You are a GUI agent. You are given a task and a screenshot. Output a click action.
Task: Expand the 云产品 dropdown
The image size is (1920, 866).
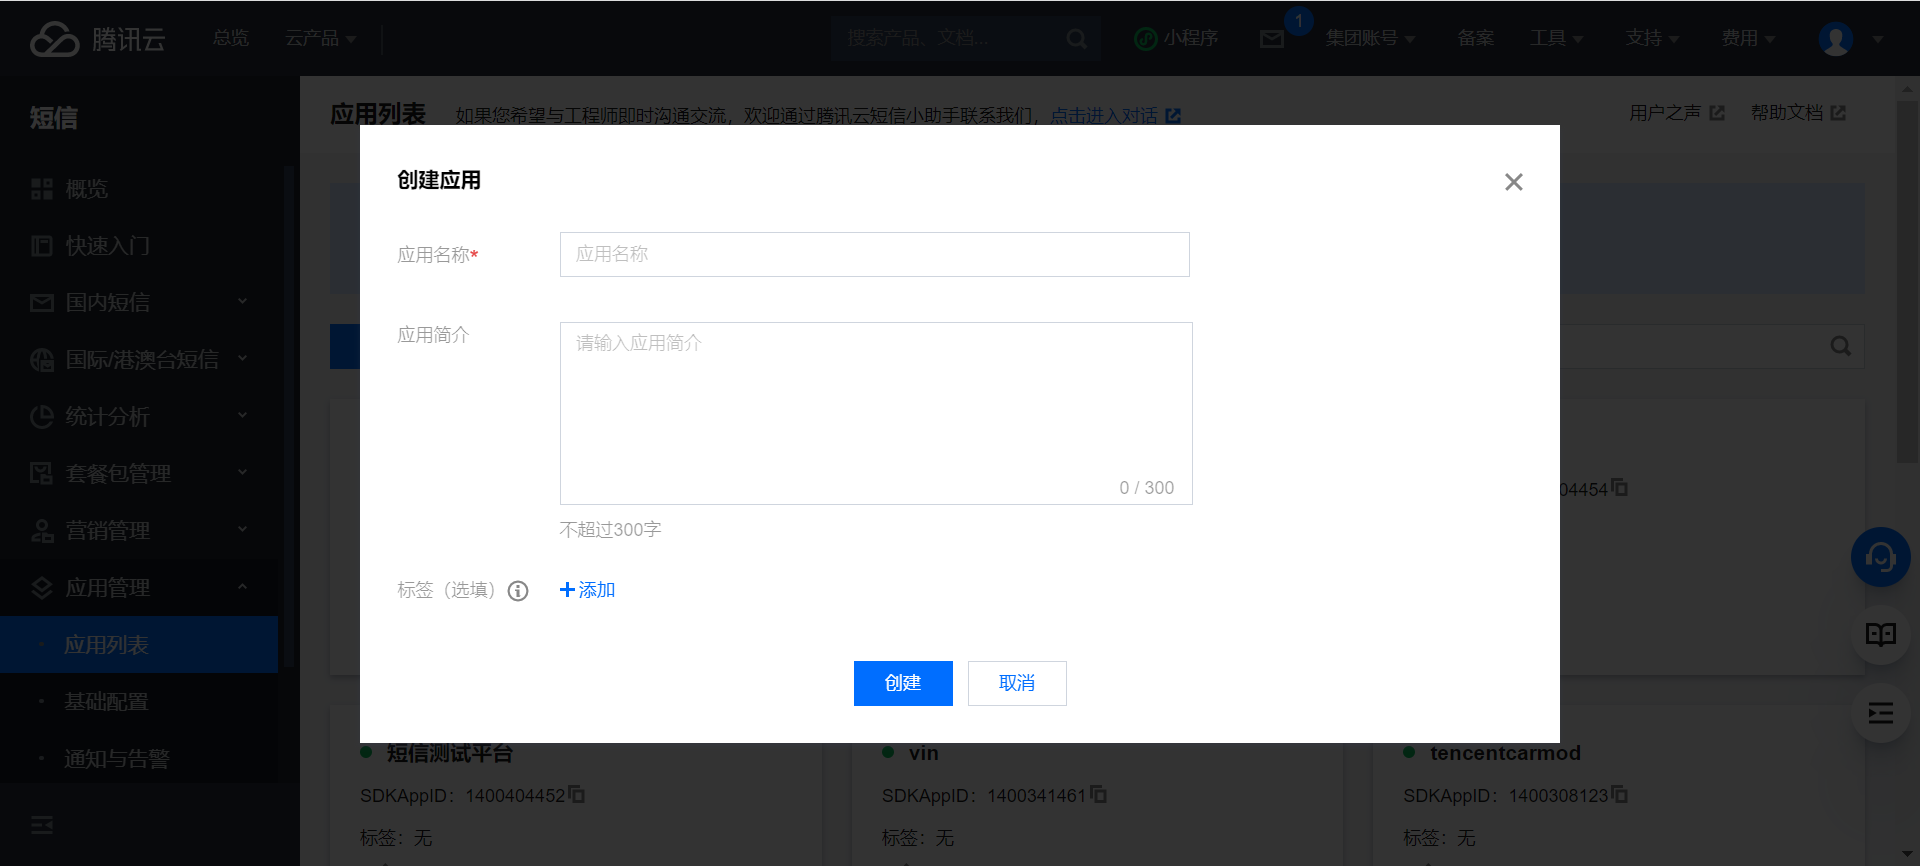[321, 38]
